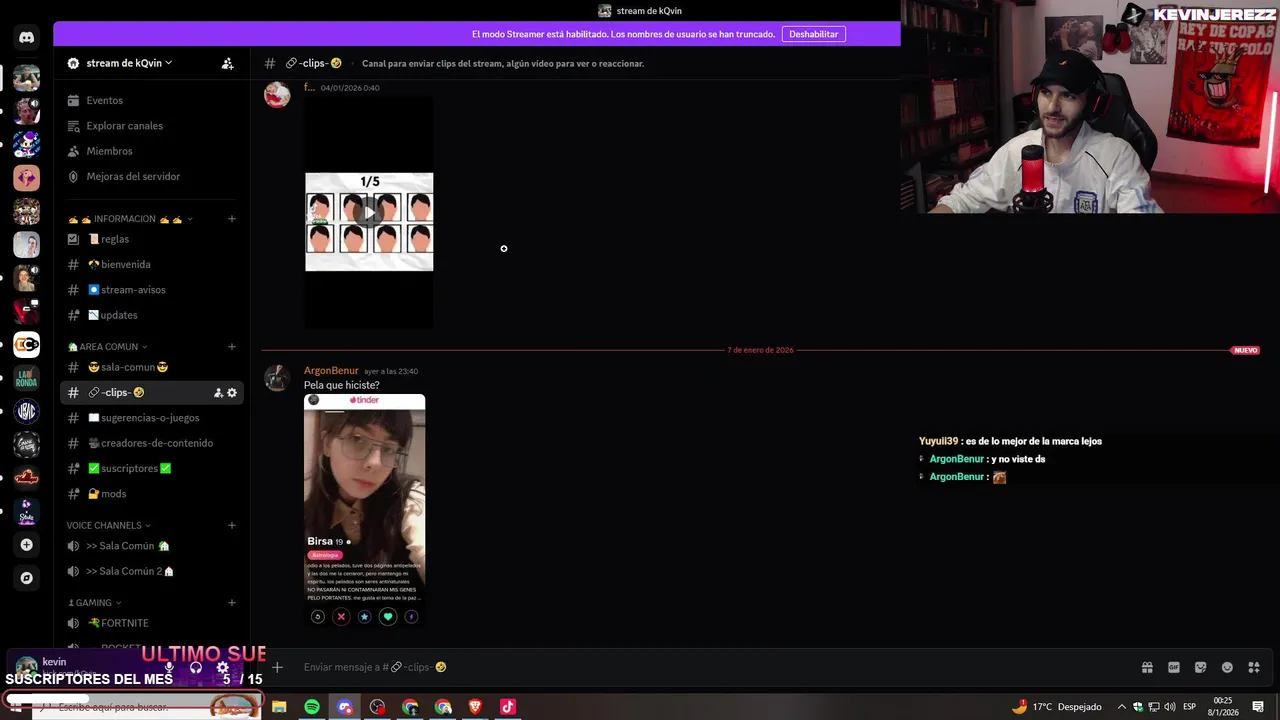
Task: Go to the reglas channel
Action: (152, 239)
